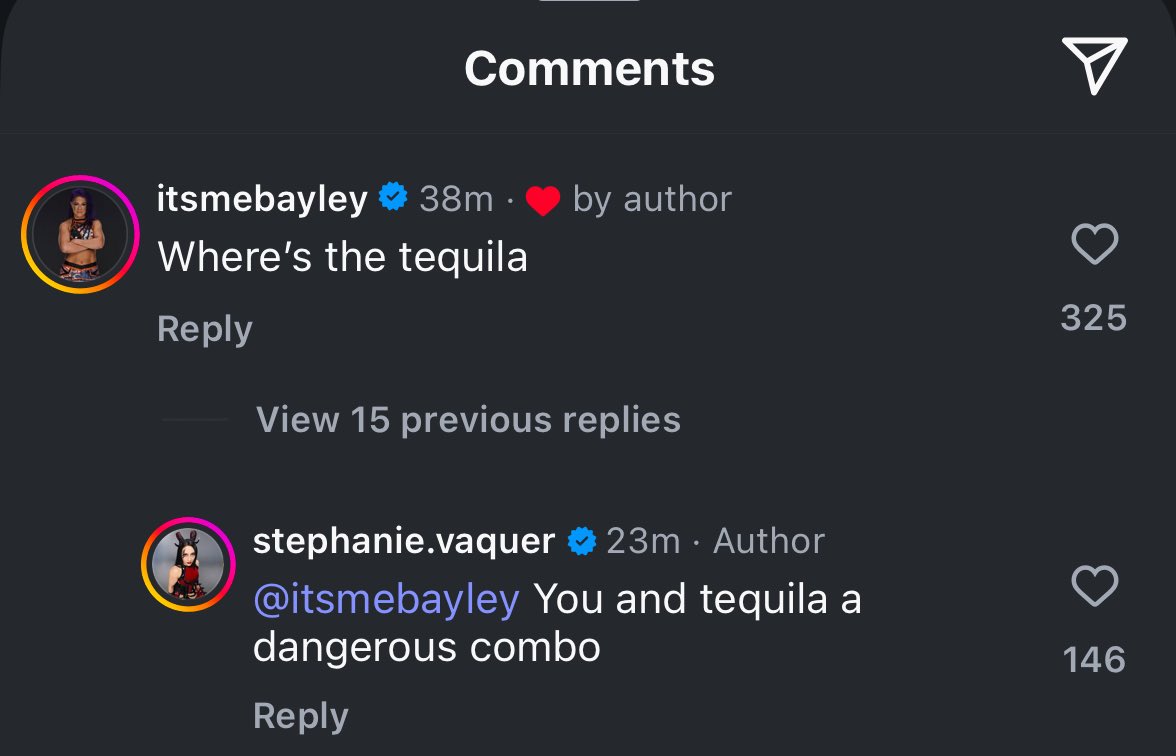Click the 23m timestamp on the reply
Screen dimensions: 1176x756
[643, 541]
